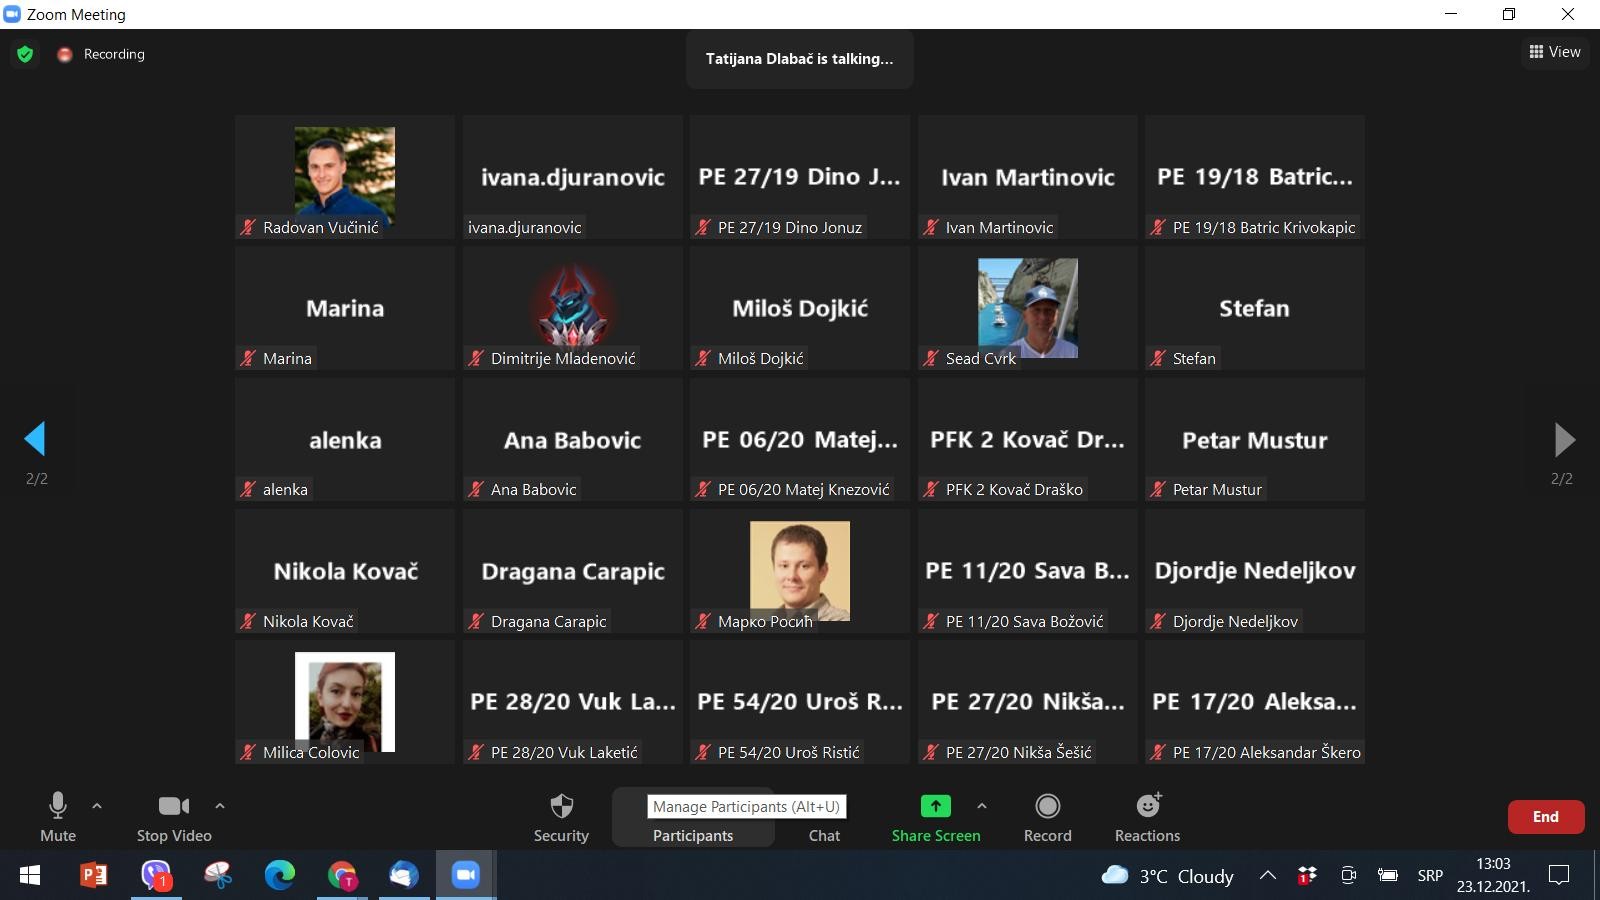
Task: Click the Record icon
Action: coord(1047,806)
